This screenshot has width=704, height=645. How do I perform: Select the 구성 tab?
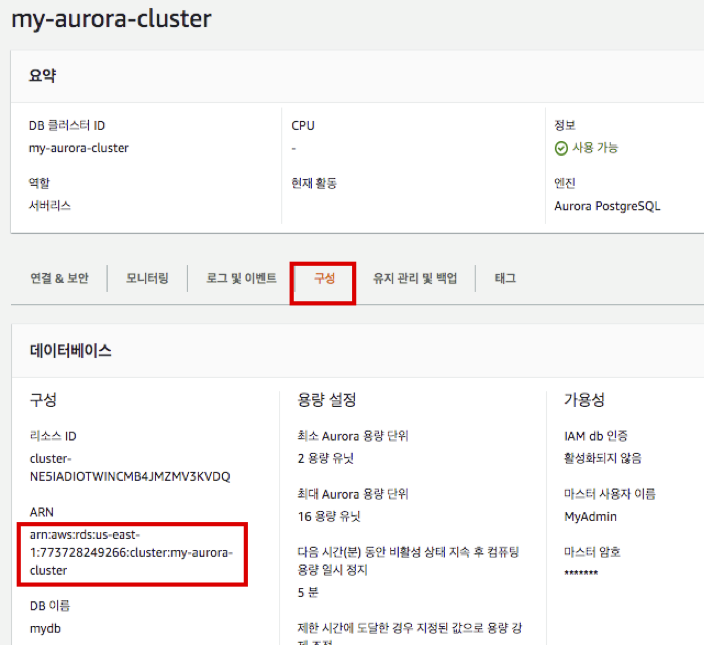(x=324, y=278)
